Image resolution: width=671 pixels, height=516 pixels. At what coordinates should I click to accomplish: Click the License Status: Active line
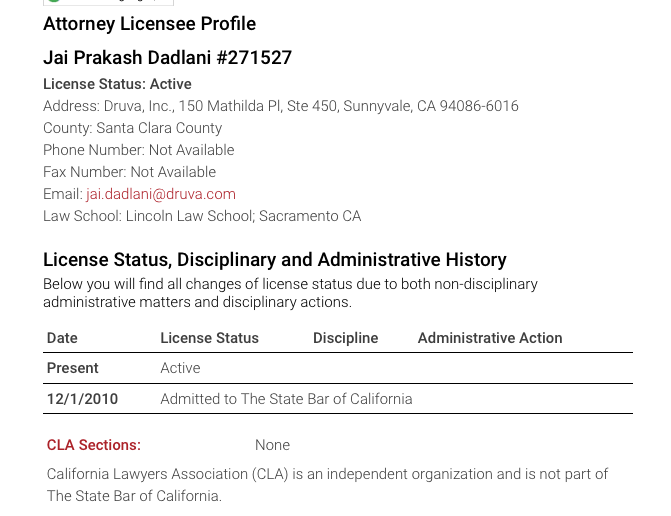pyautogui.click(x=117, y=84)
